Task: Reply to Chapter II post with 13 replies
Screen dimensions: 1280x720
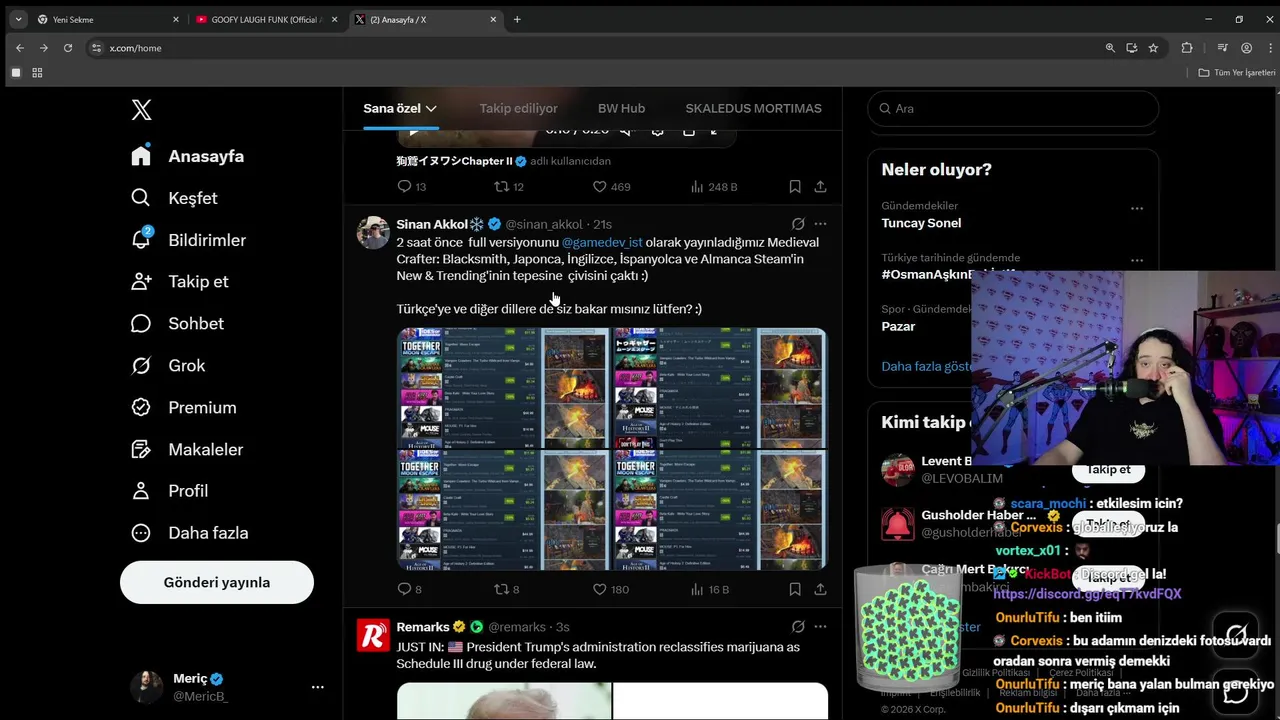Action: pos(411,187)
